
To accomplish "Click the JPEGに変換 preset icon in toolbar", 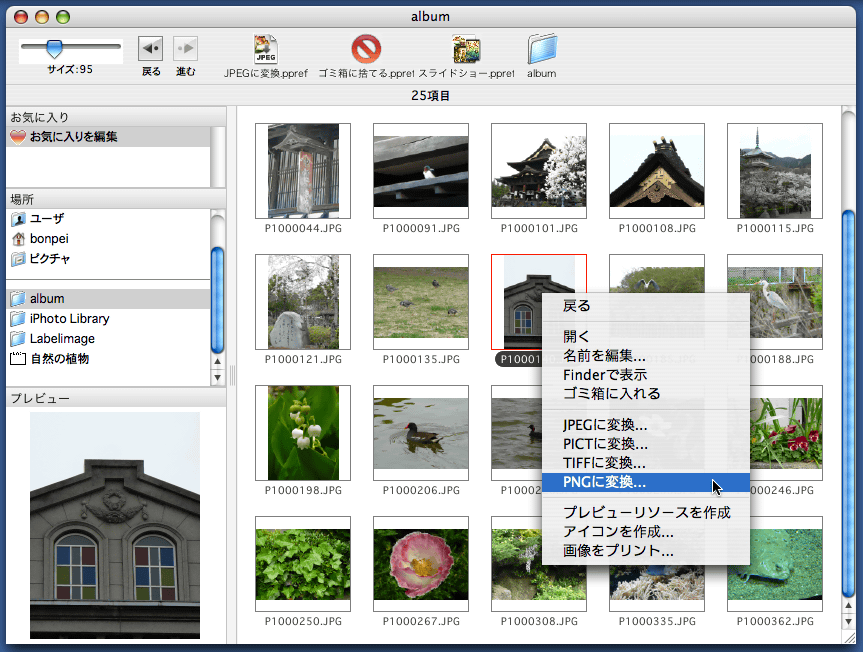I will point(266,48).
